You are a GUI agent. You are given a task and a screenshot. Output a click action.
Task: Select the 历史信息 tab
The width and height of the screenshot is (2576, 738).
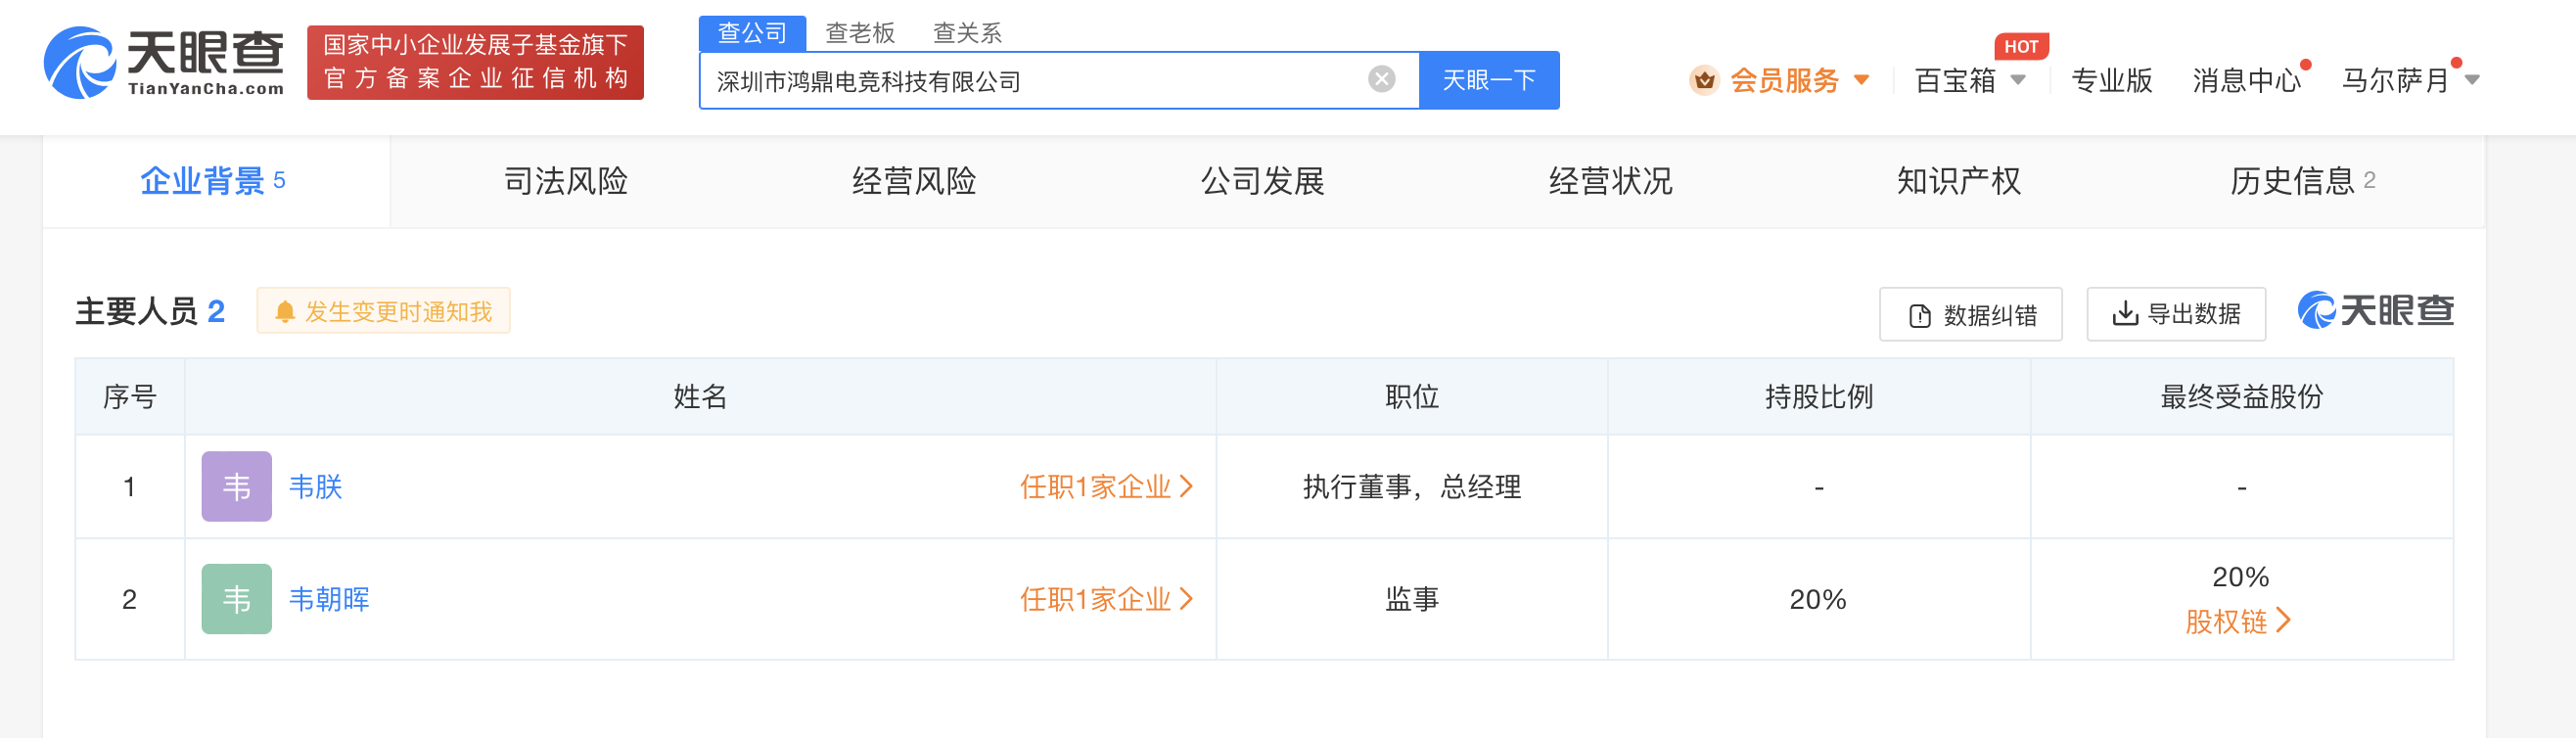[2303, 181]
